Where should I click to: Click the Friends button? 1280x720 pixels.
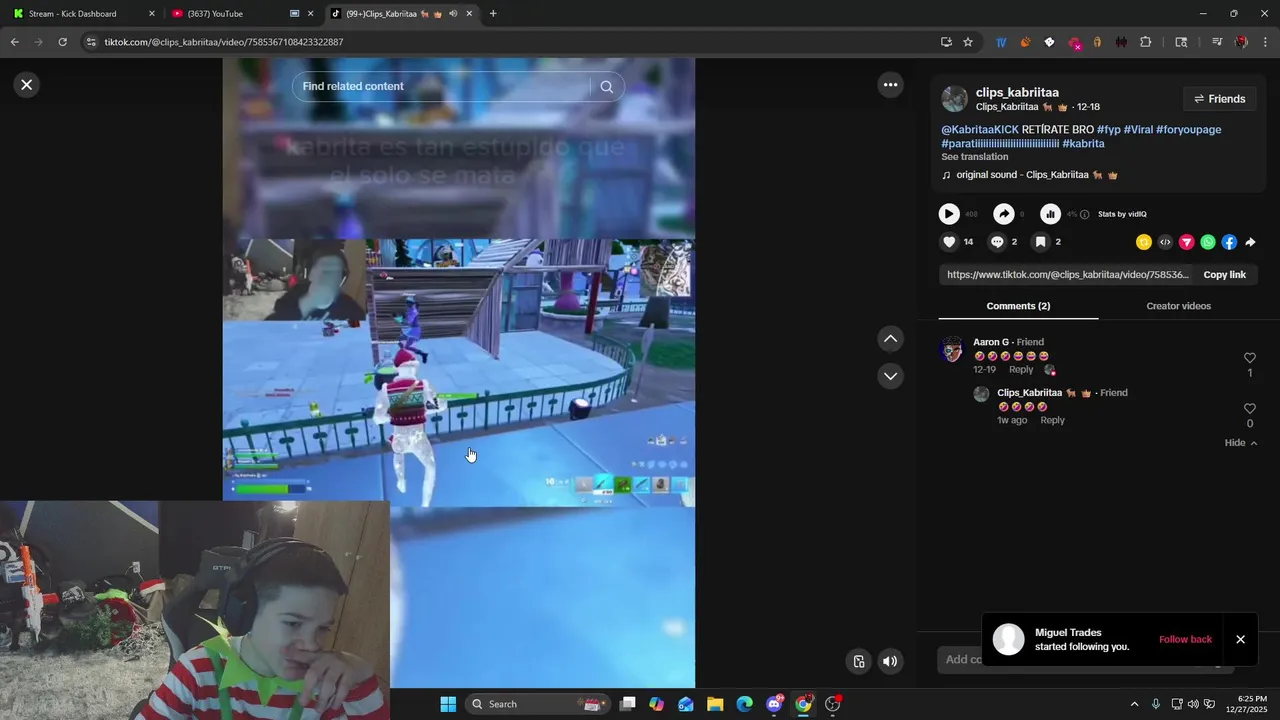click(1219, 99)
